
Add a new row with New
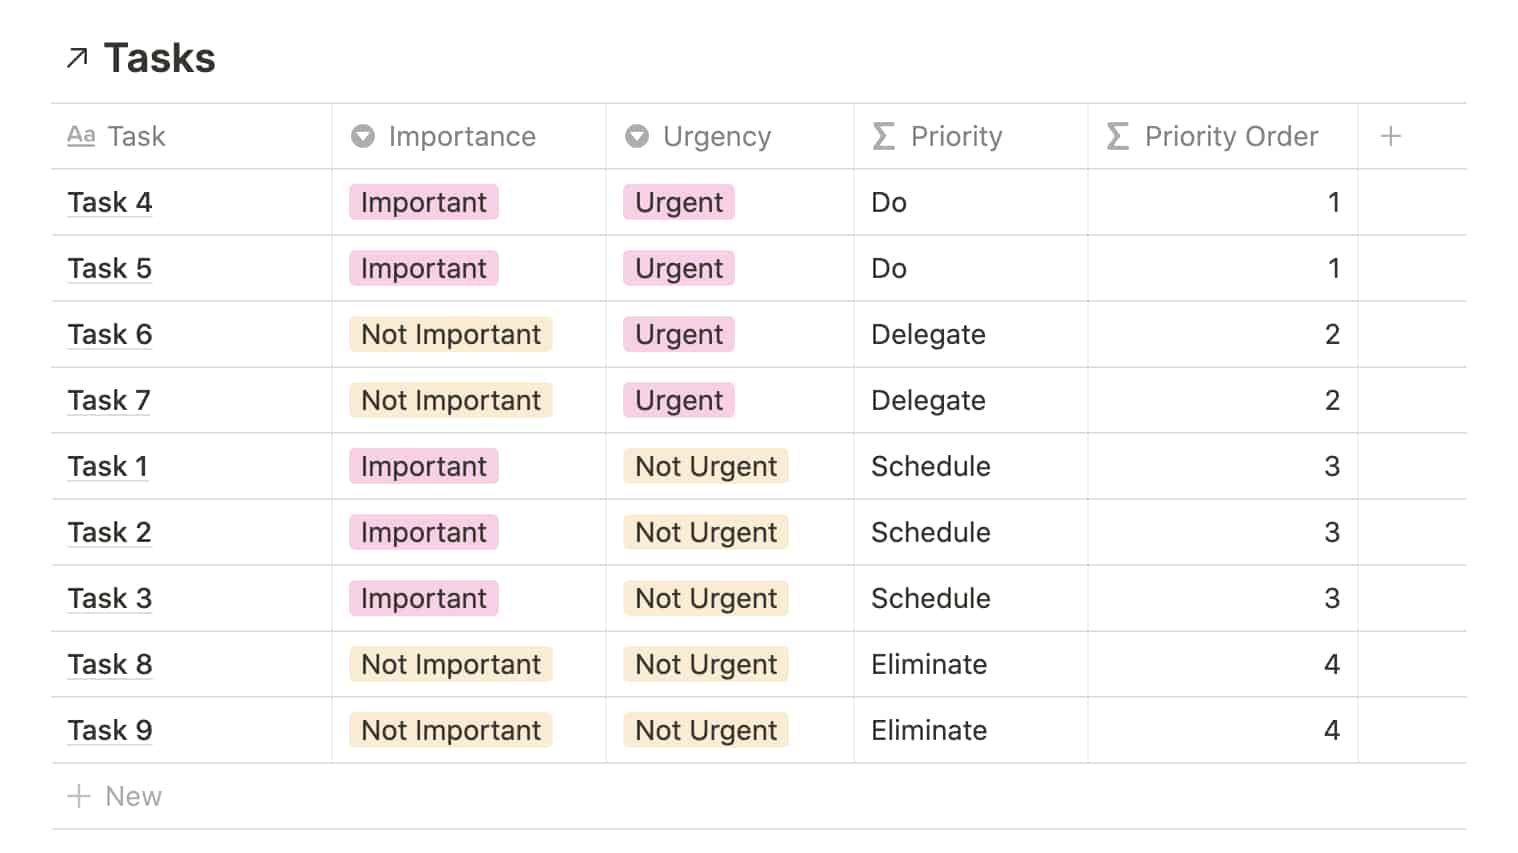click(x=133, y=796)
